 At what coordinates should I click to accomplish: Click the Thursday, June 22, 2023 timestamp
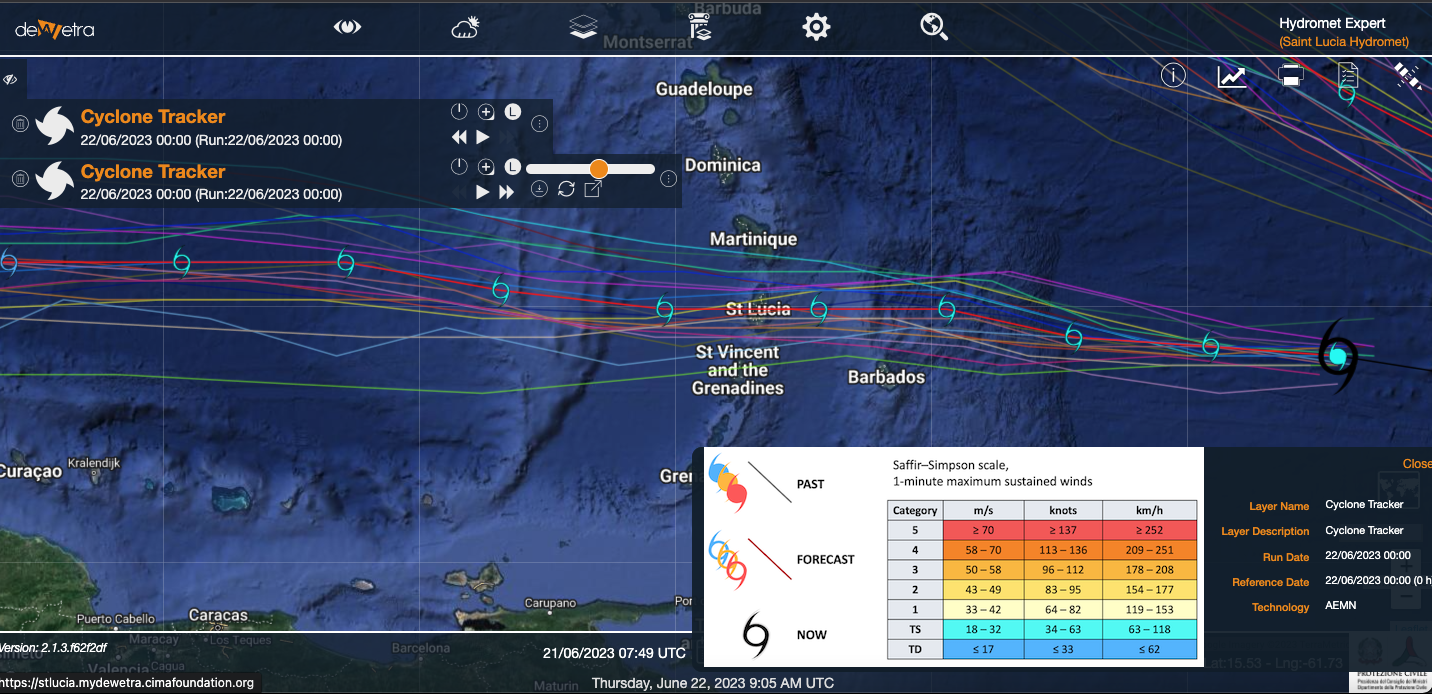click(x=712, y=684)
